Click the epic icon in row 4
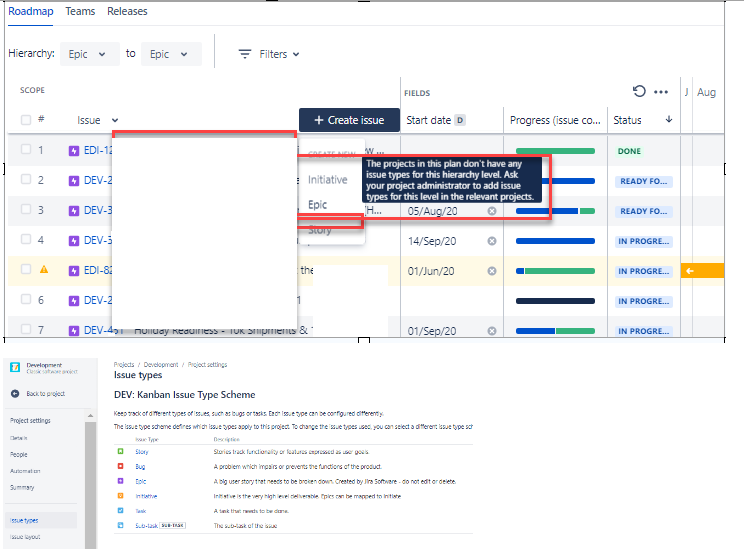This screenshot has width=744, height=549. tap(74, 241)
